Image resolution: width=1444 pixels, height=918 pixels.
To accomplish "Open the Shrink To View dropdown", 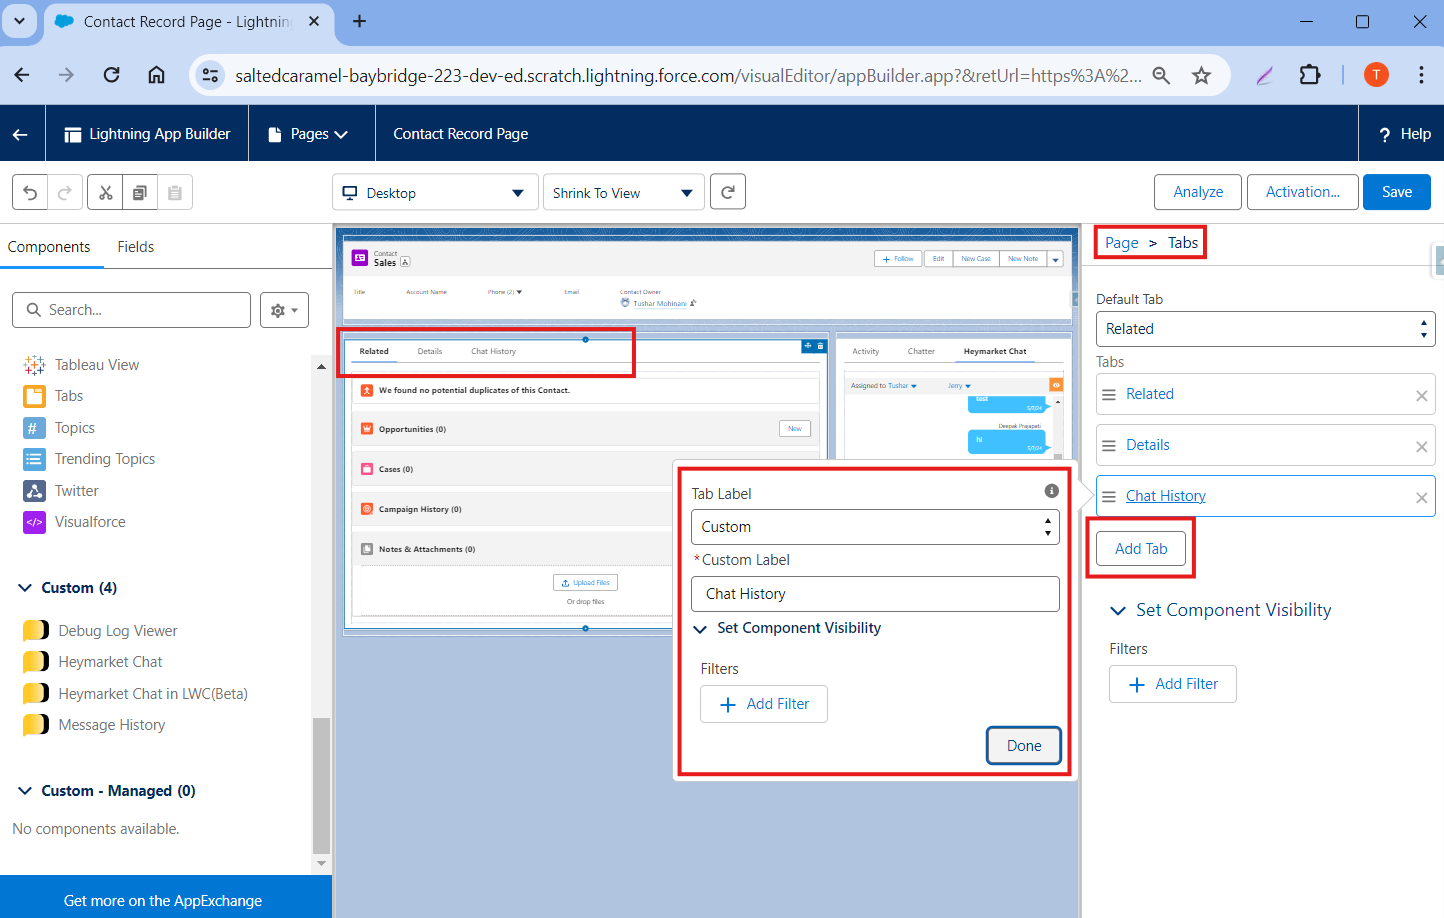I will click(x=623, y=193).
